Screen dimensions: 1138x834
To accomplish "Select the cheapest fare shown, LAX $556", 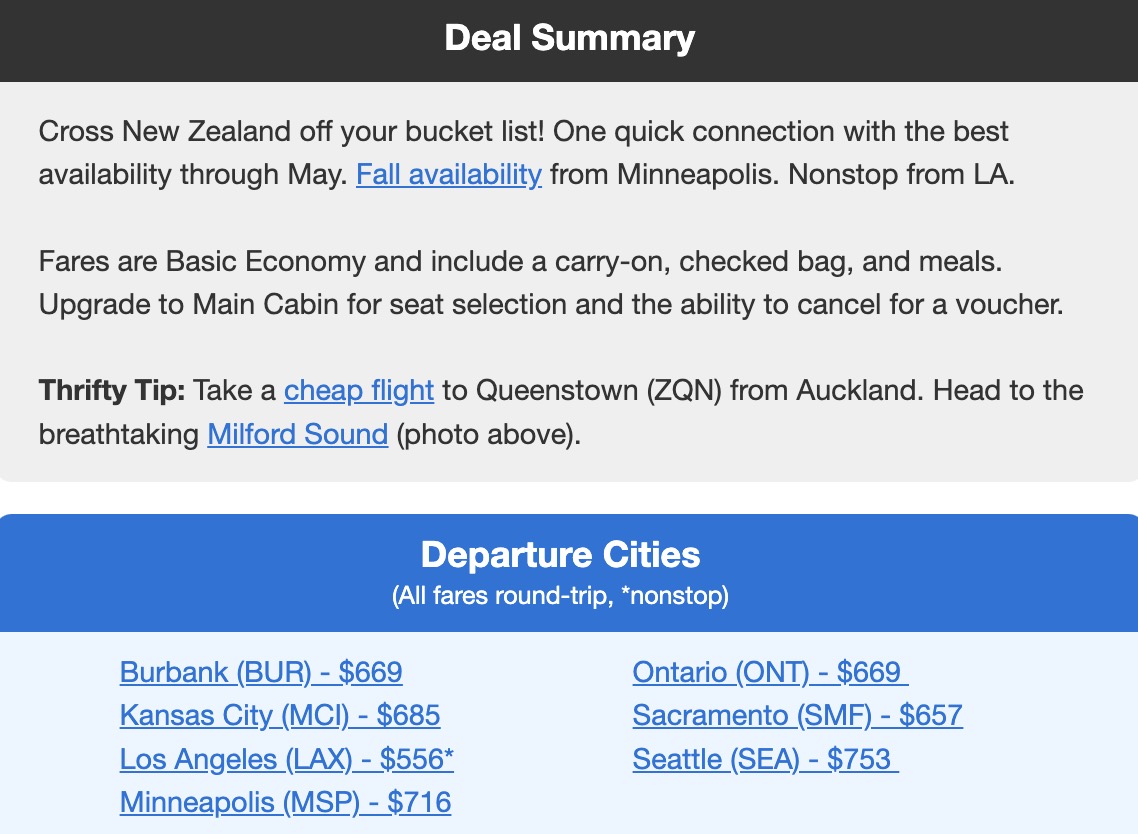I will (286, 759).
